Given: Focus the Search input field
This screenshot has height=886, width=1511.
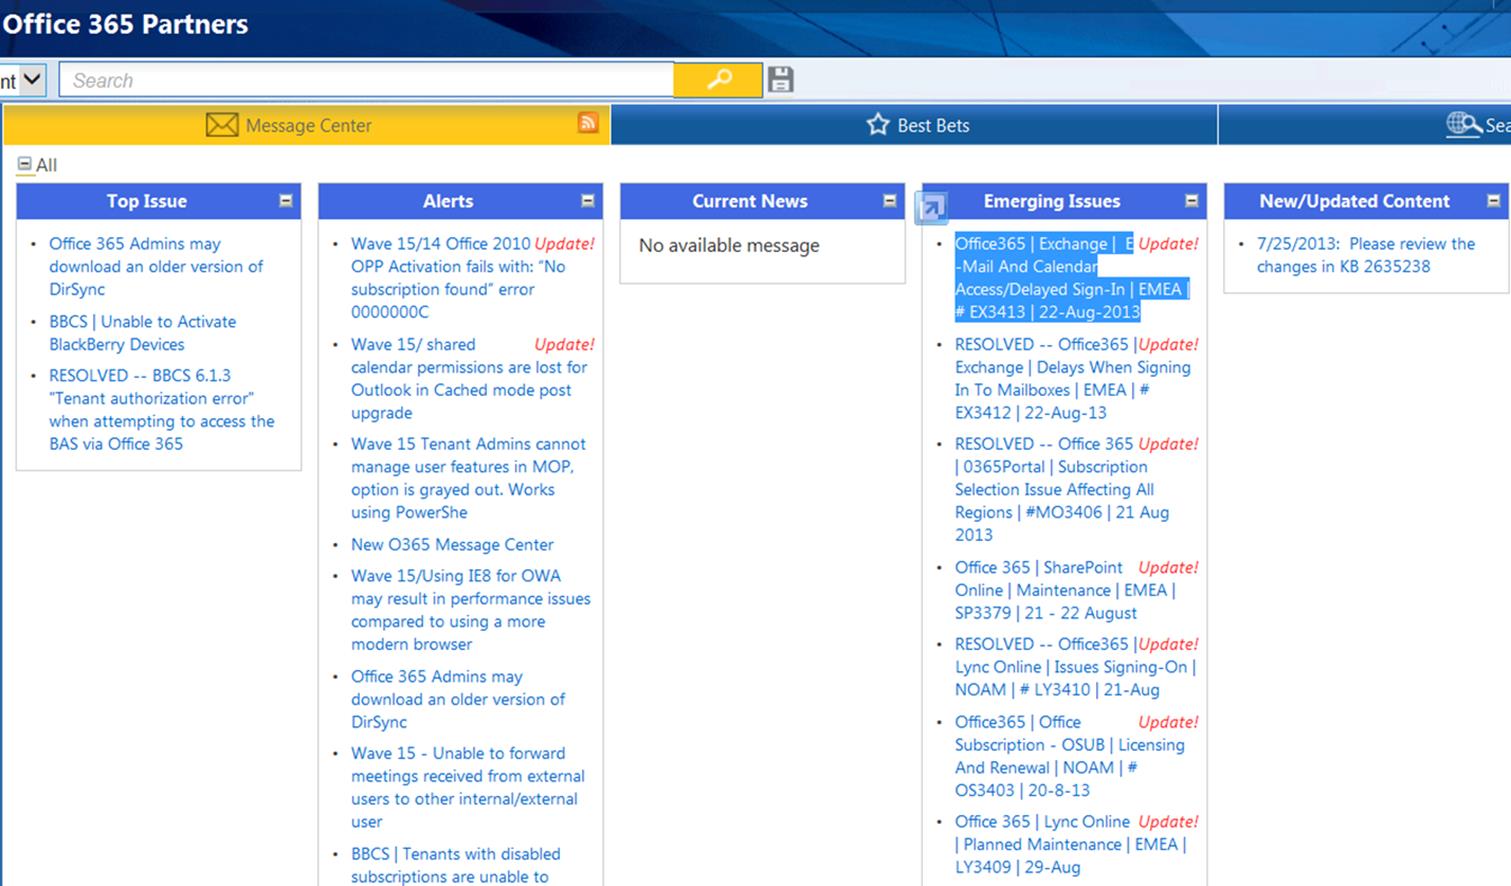Looking at the screenshot, I should point(367,80).
